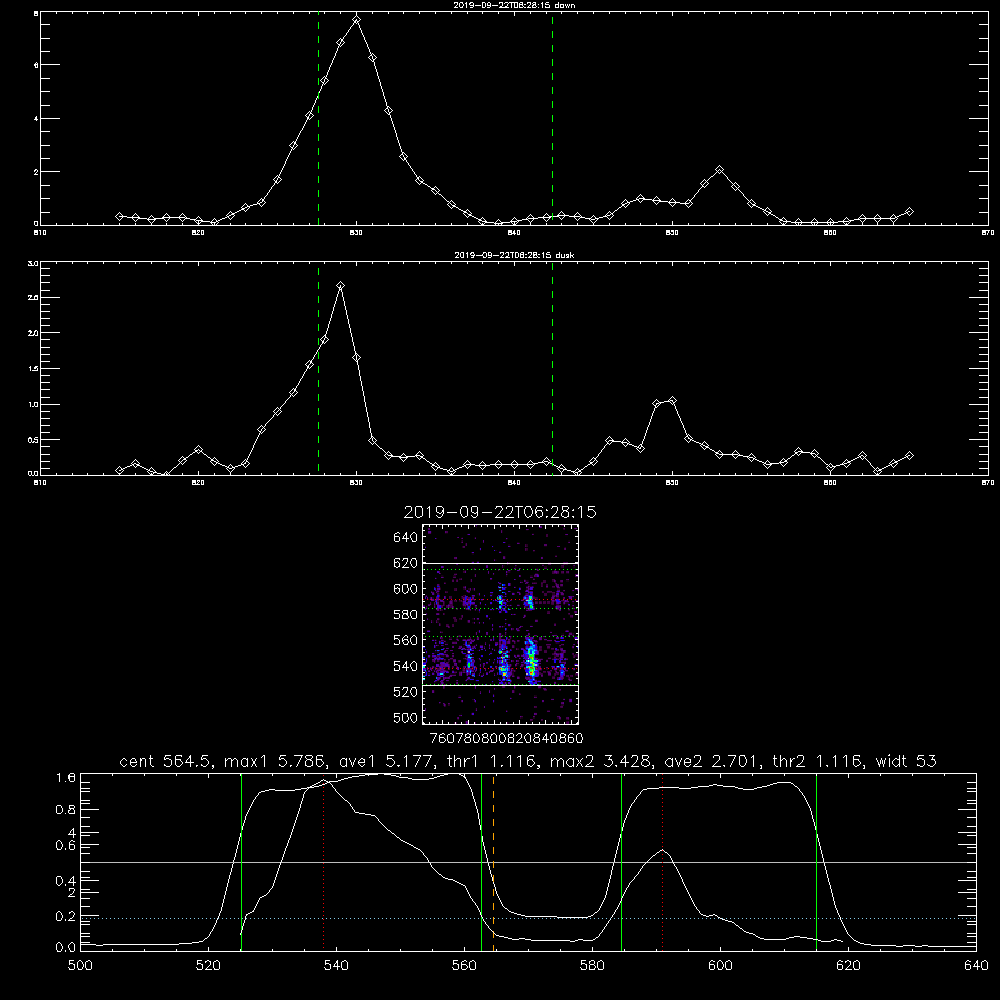Click the green vertical line near 615 in the bottom plot

816,861
